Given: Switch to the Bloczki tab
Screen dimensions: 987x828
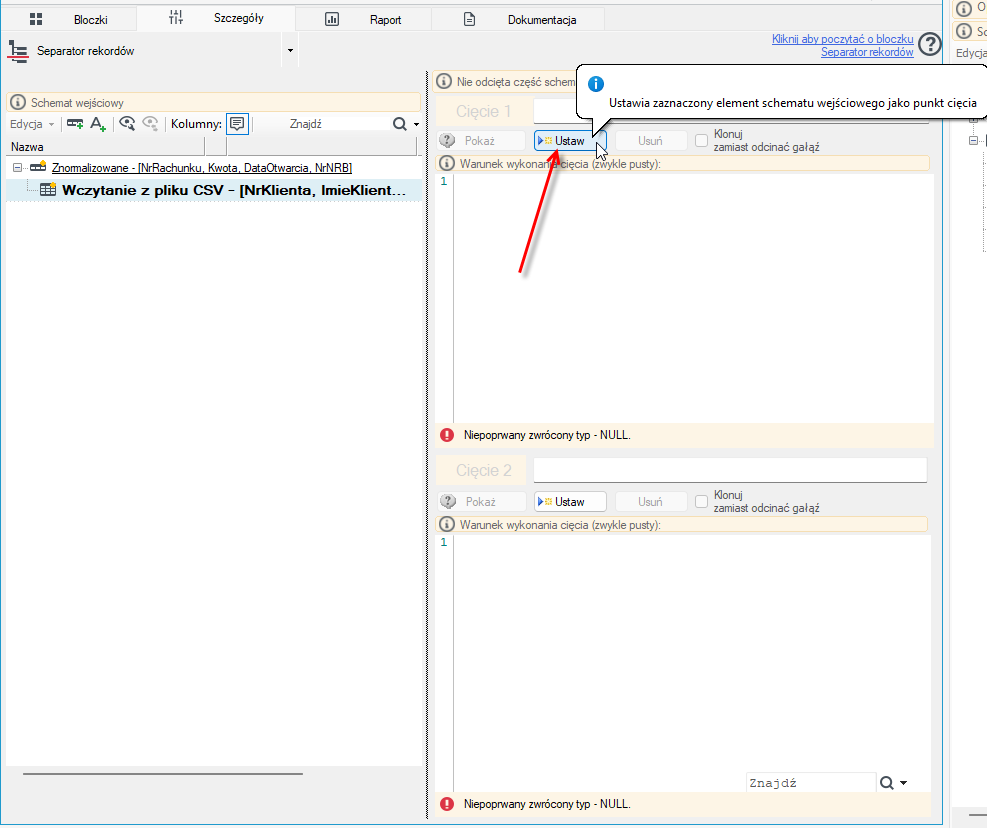Looking at the screenshot, I should pos(69,20).
